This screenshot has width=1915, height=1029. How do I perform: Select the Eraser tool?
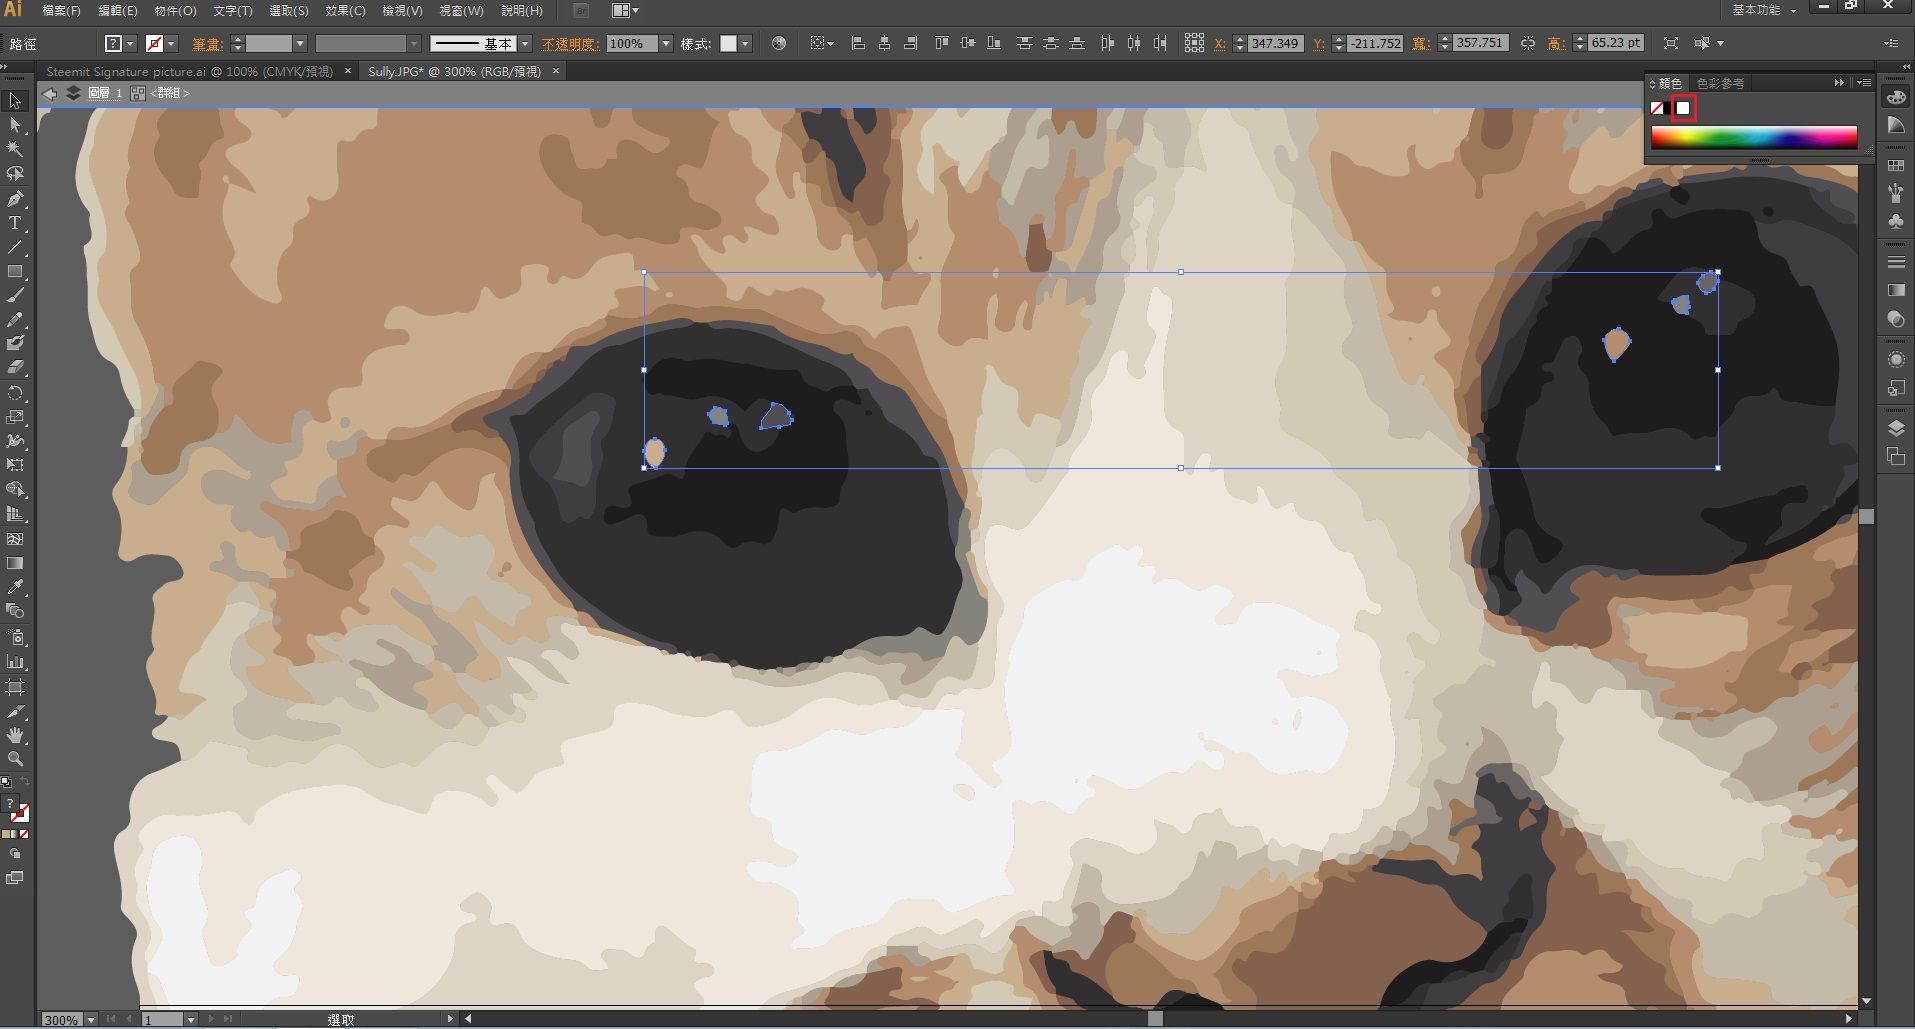pos(15,368)
